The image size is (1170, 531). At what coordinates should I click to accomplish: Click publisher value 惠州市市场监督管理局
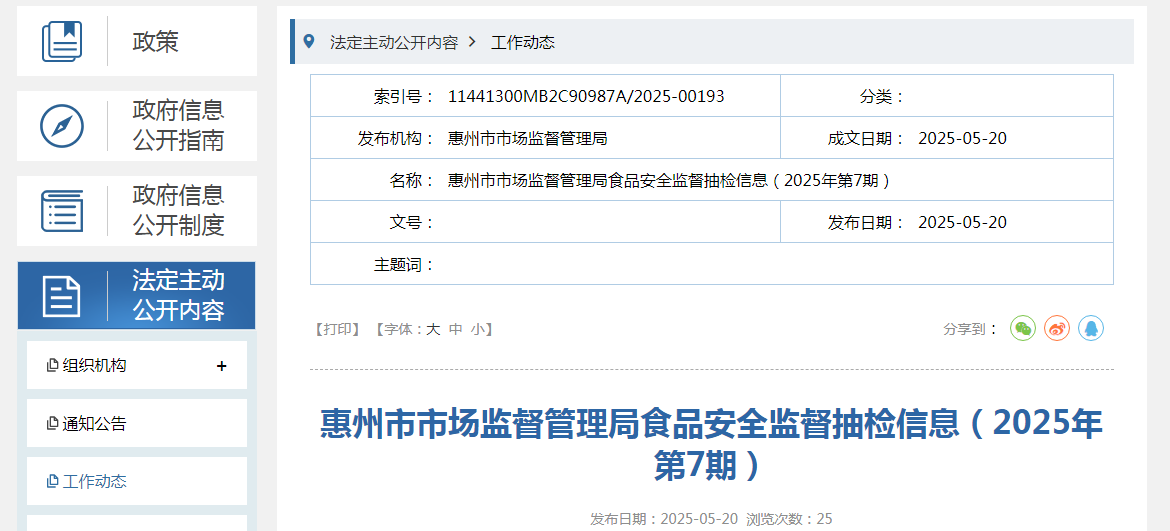(x=528, y=138)
